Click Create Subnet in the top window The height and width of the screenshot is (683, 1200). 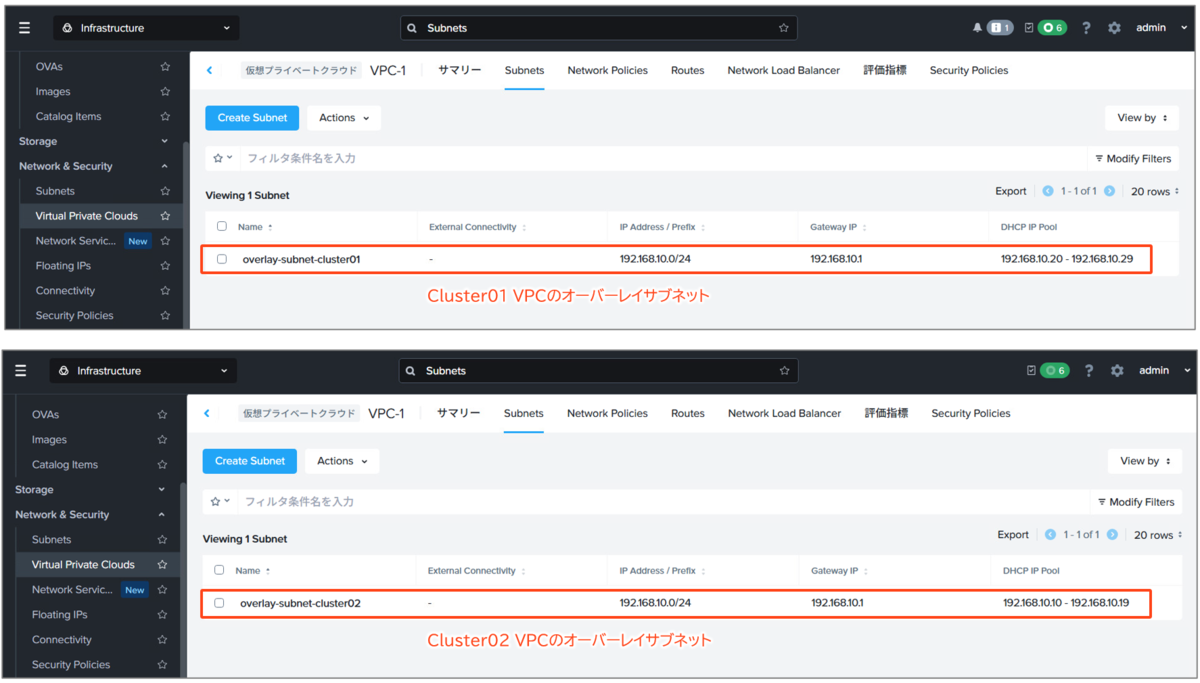tap(252, 118)
